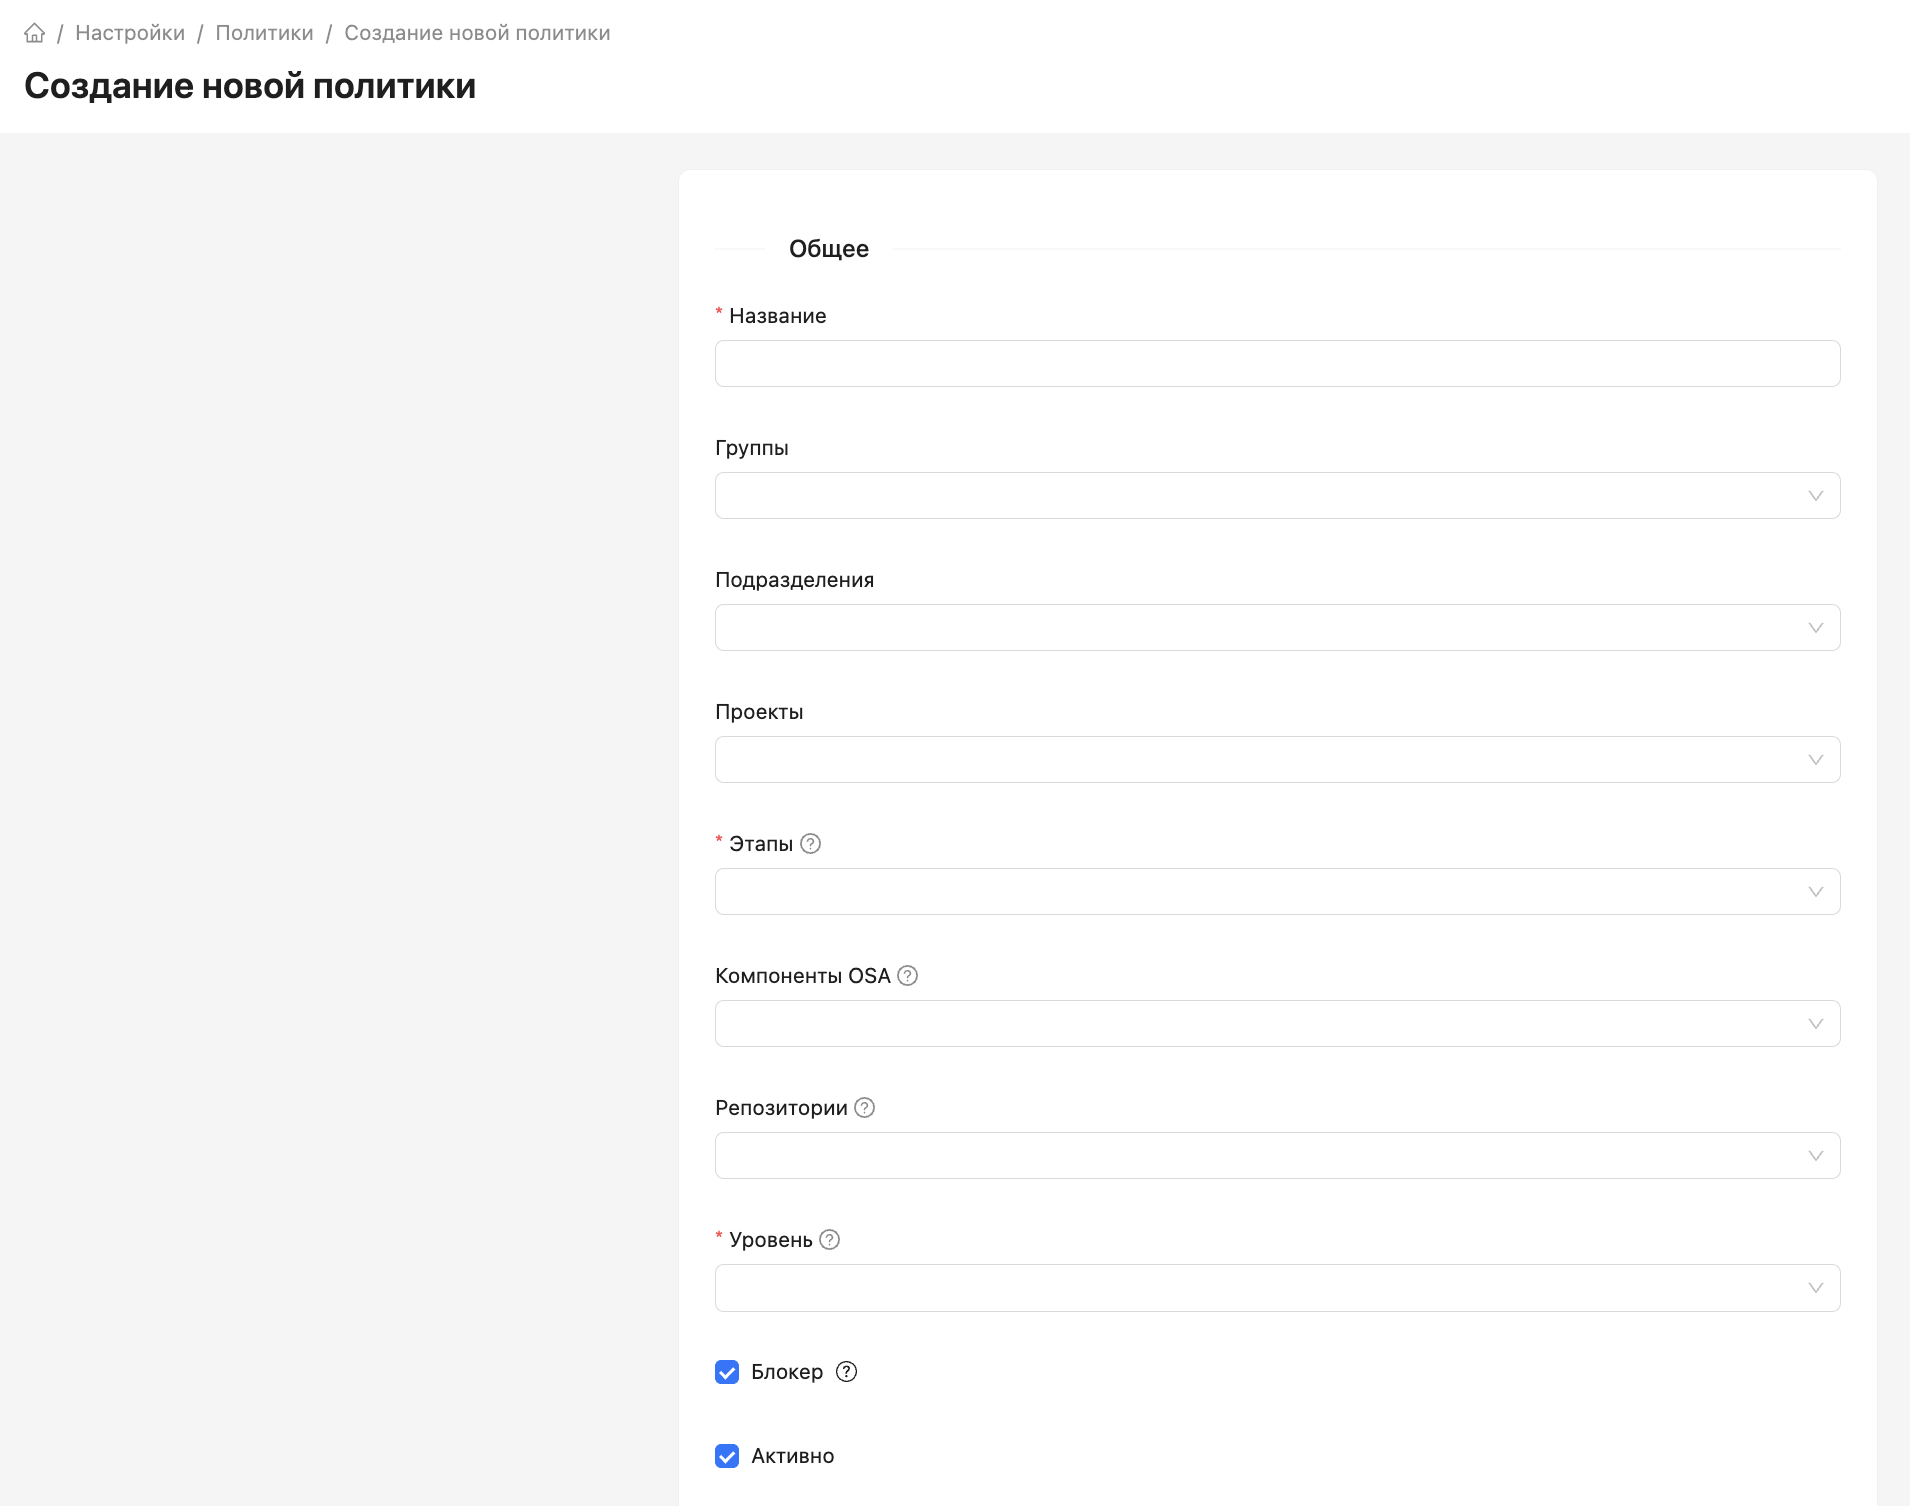1910x1506 pixels.
Task: Click the Подразделения label text
Action: point(794,579)
